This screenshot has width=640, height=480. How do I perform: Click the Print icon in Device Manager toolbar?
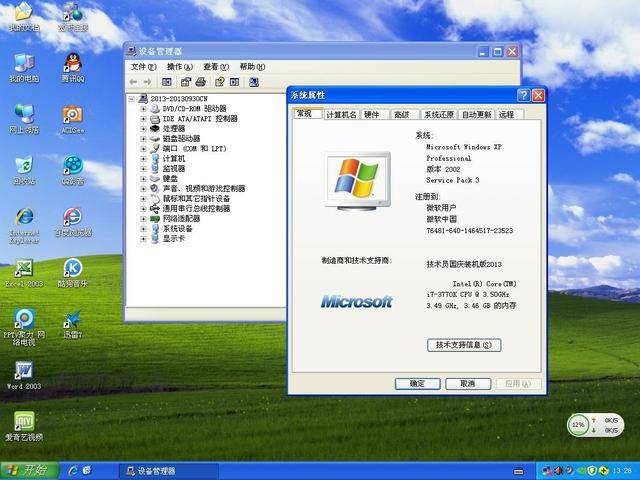[x=200, y=82]
